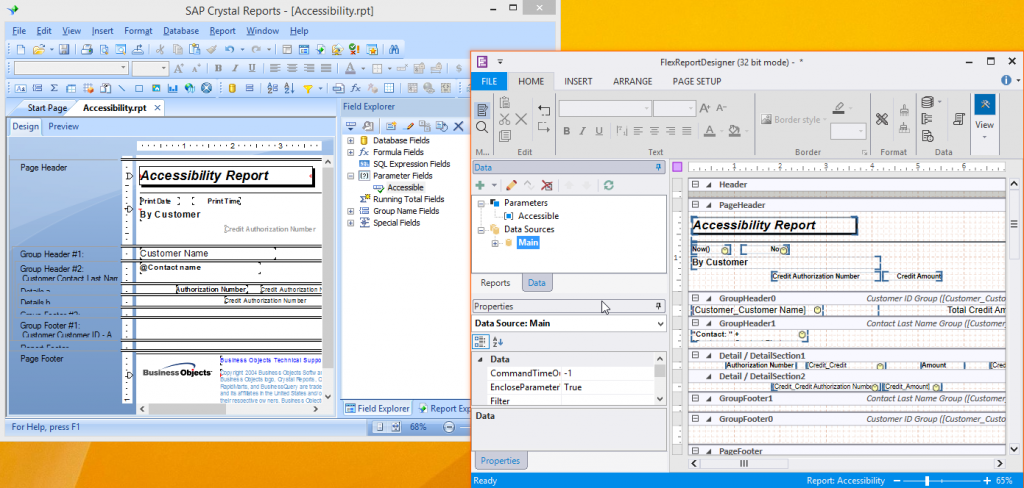Switch to the Reports tab in Data panel

pos(496,283)
